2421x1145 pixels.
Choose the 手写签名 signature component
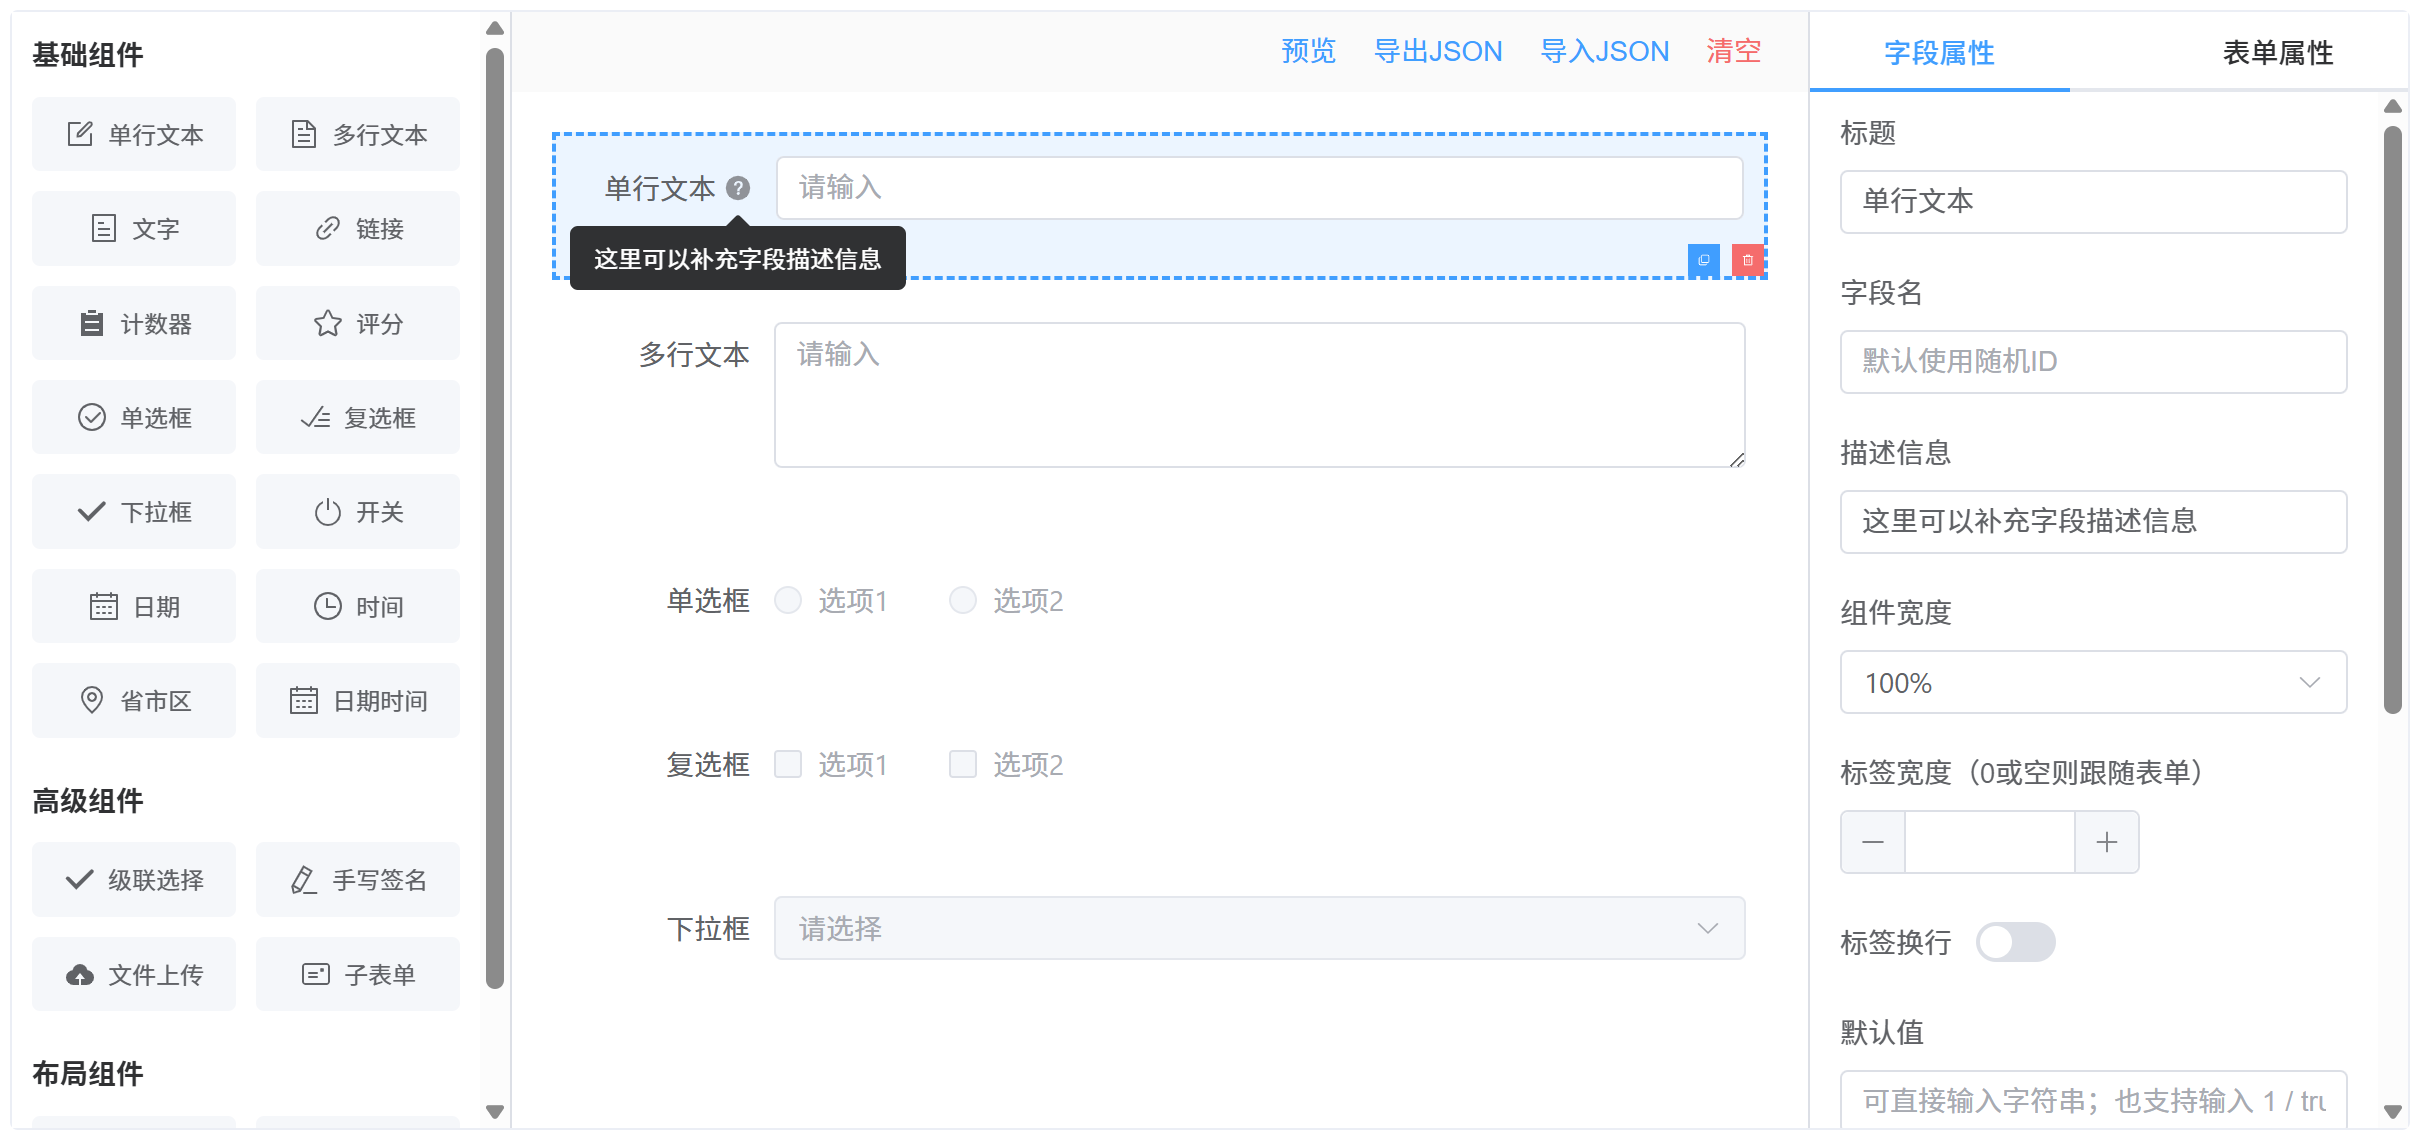(x=358, y=880)
